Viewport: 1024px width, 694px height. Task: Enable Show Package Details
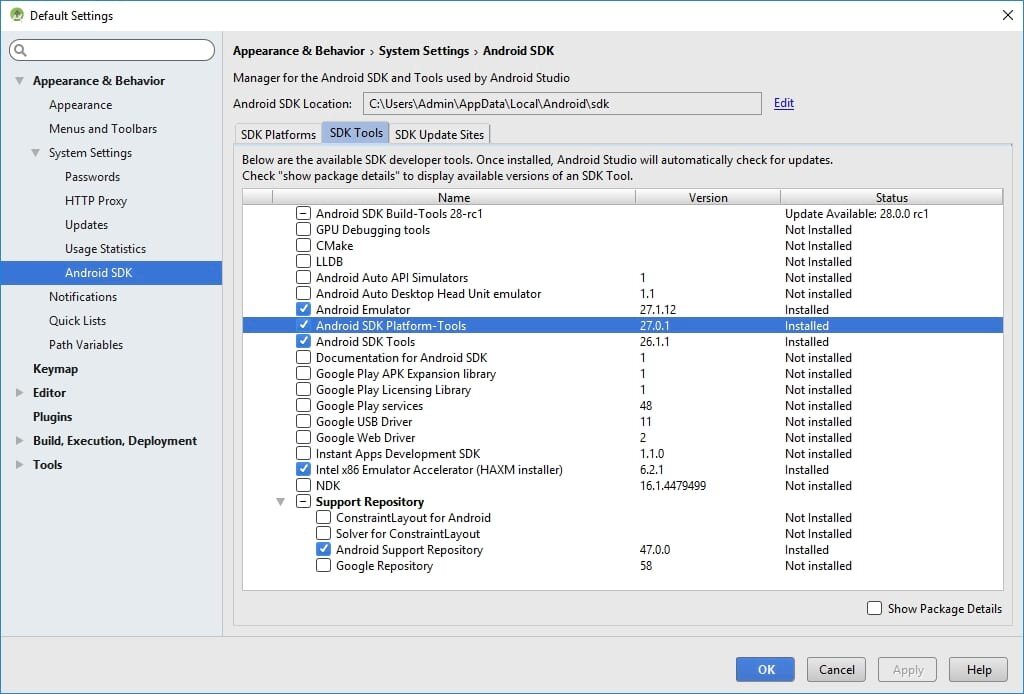click(874, 608)
